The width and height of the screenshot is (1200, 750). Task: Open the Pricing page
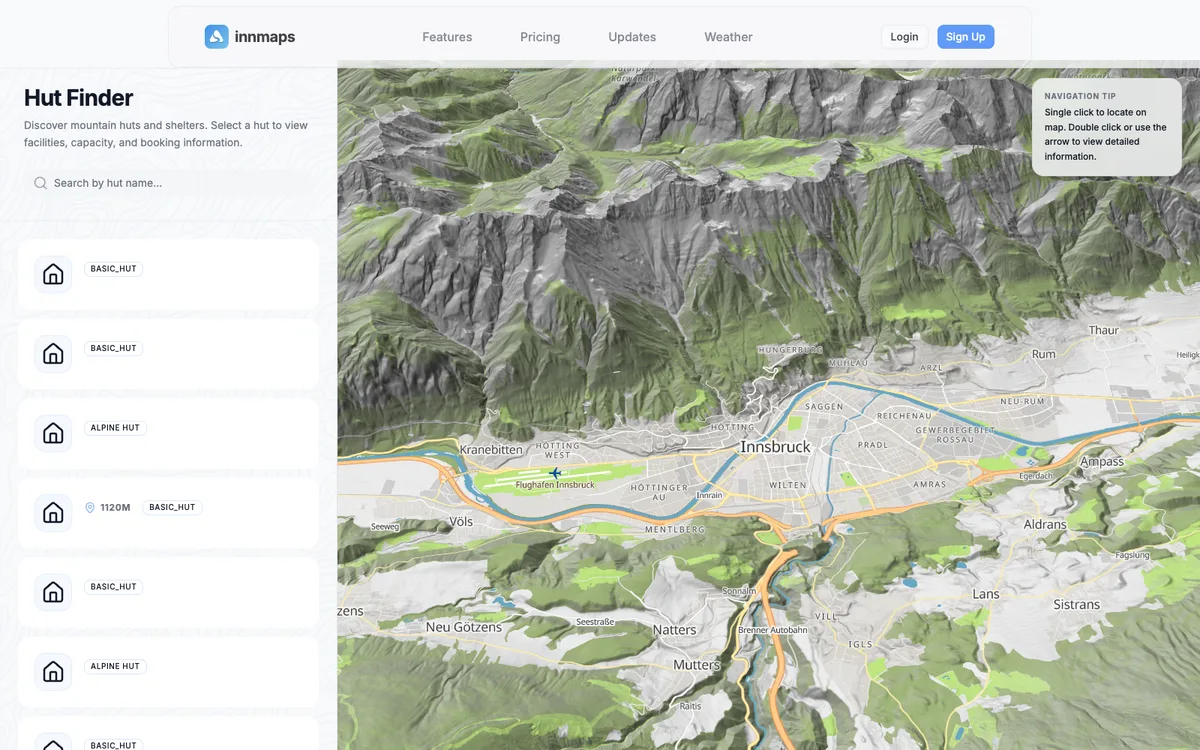540,37
